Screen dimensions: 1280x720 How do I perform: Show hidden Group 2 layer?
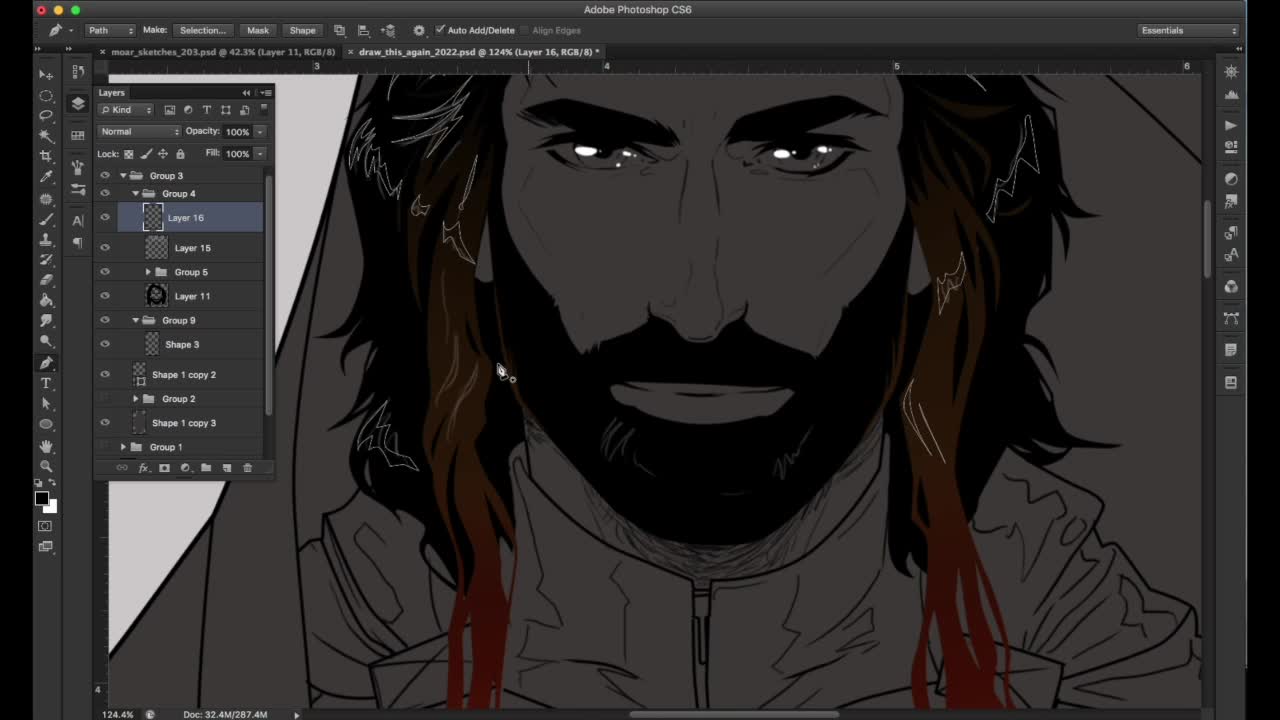105,398
